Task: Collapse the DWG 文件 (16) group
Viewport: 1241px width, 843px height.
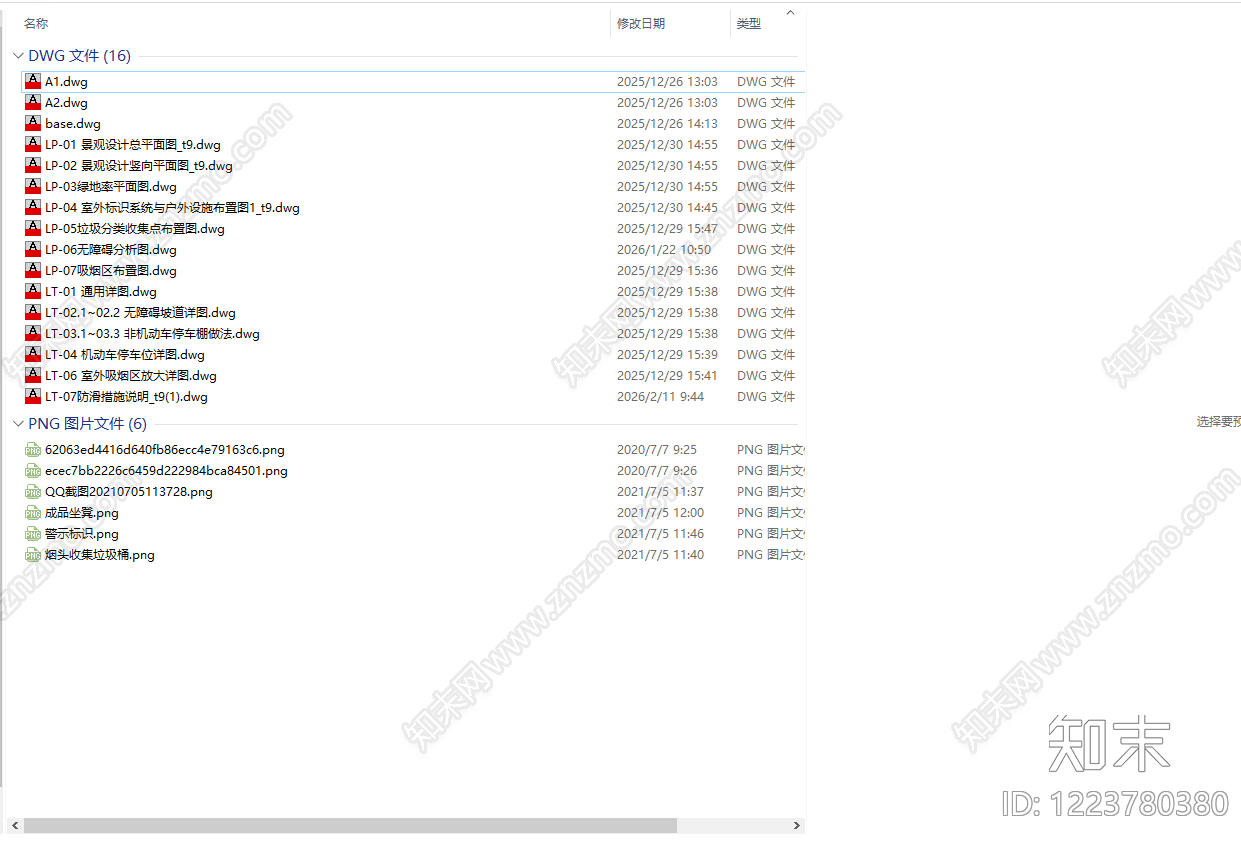Action: tap(18, 56)
